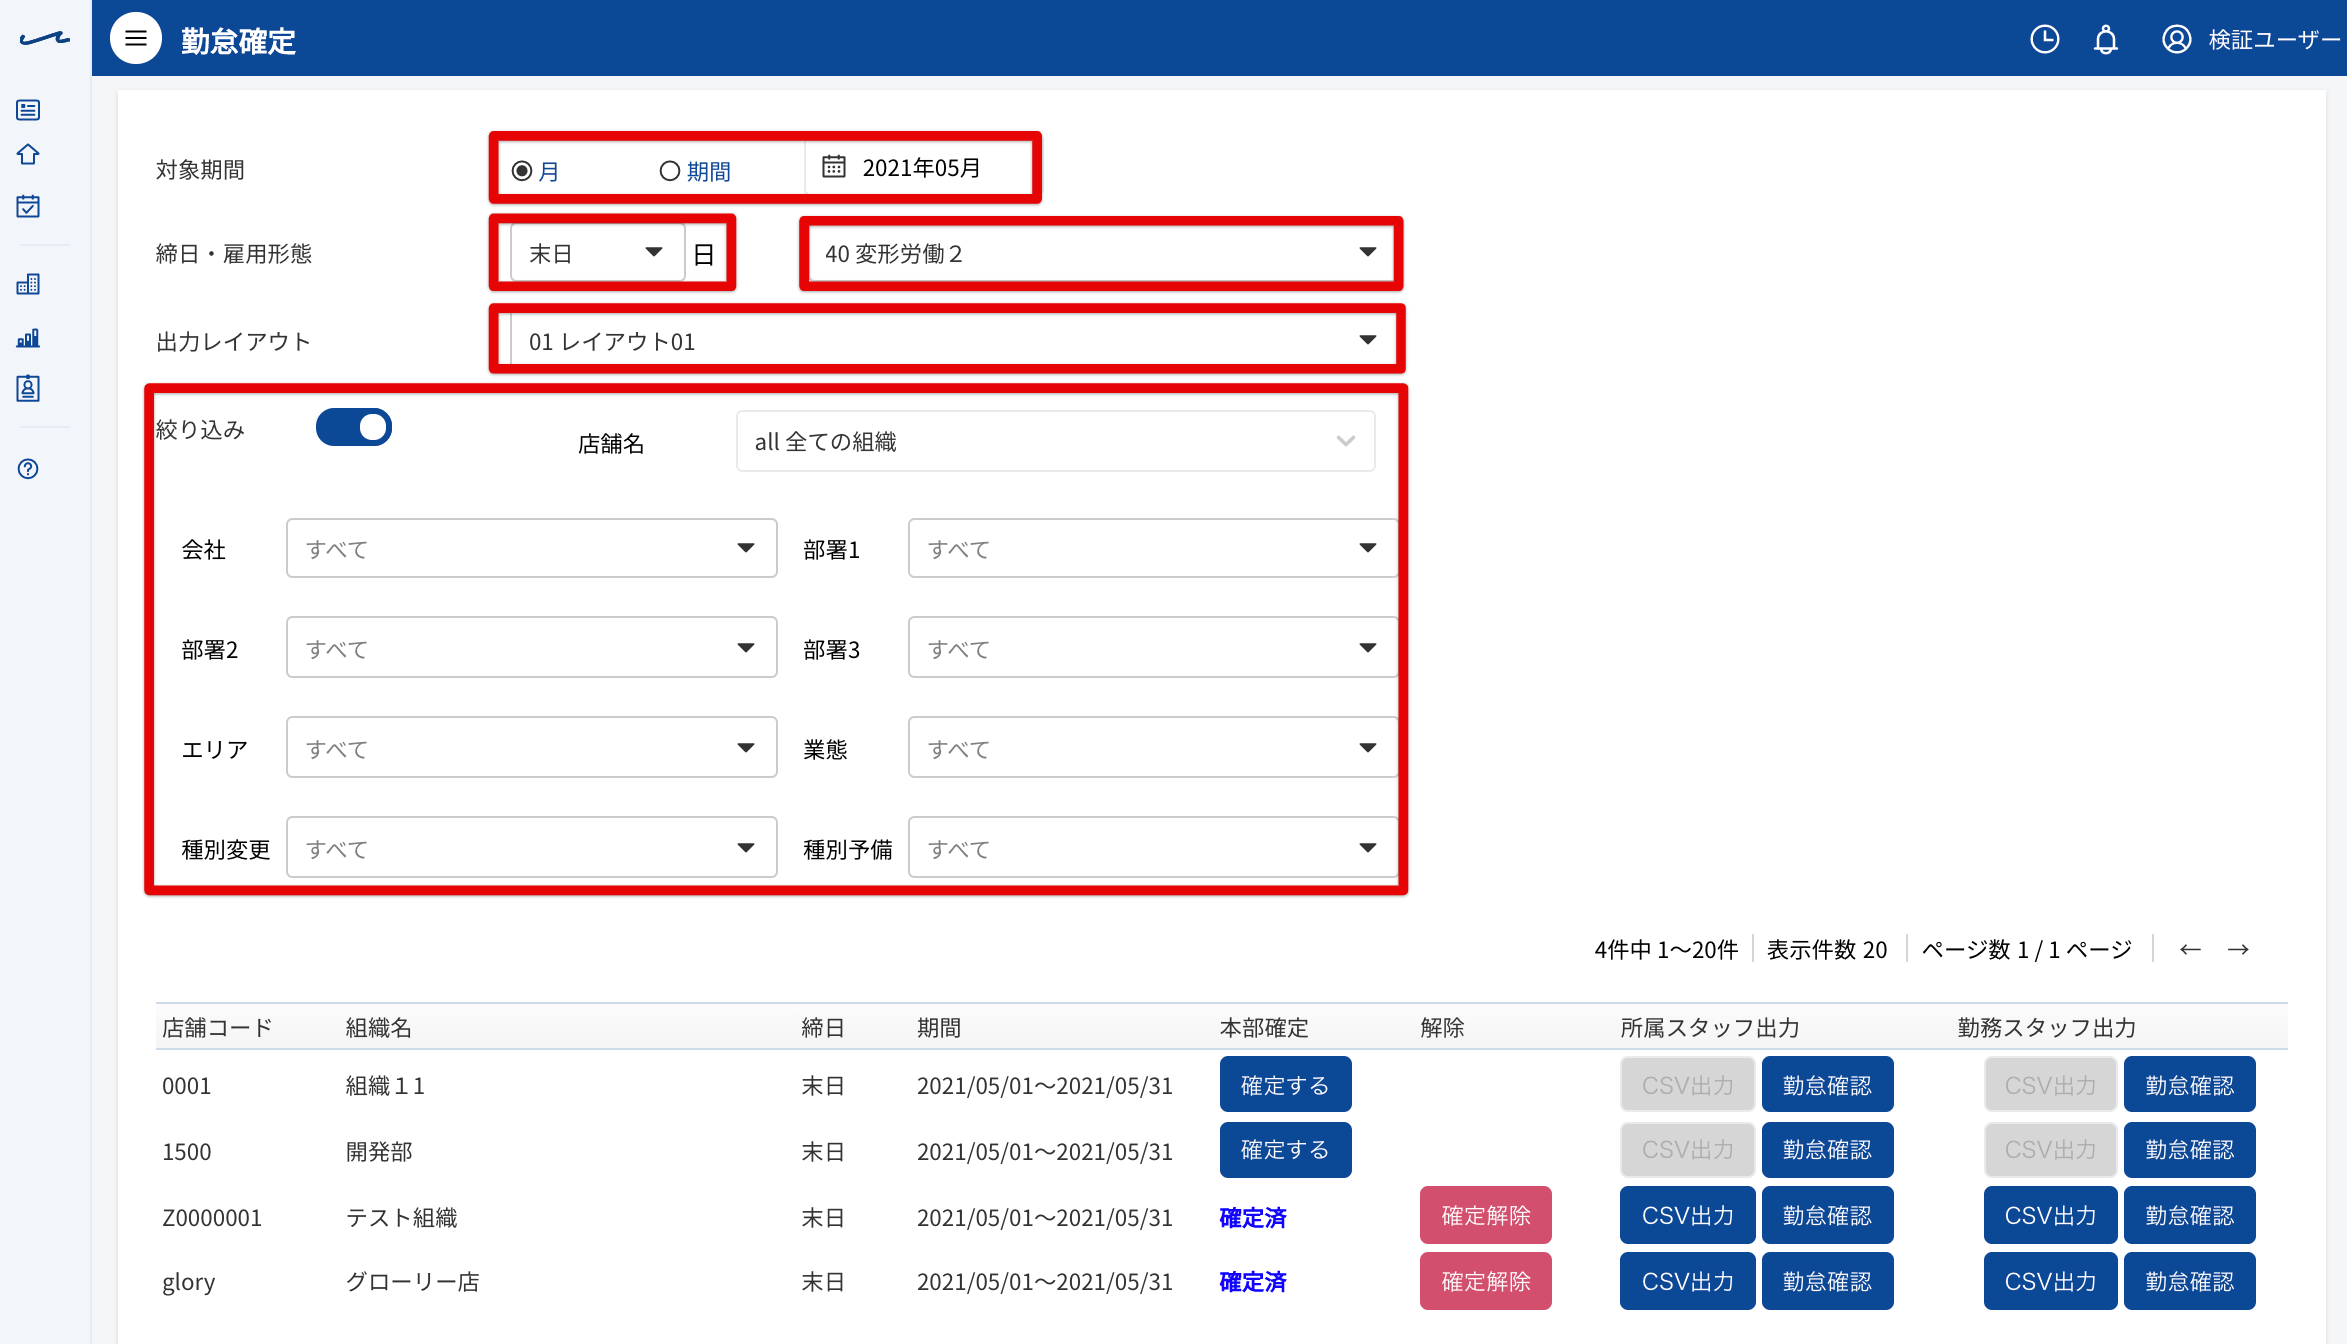Click 勤務スタッフ 勤怠確認 for グローリー店

[x=2189, y=1281]
